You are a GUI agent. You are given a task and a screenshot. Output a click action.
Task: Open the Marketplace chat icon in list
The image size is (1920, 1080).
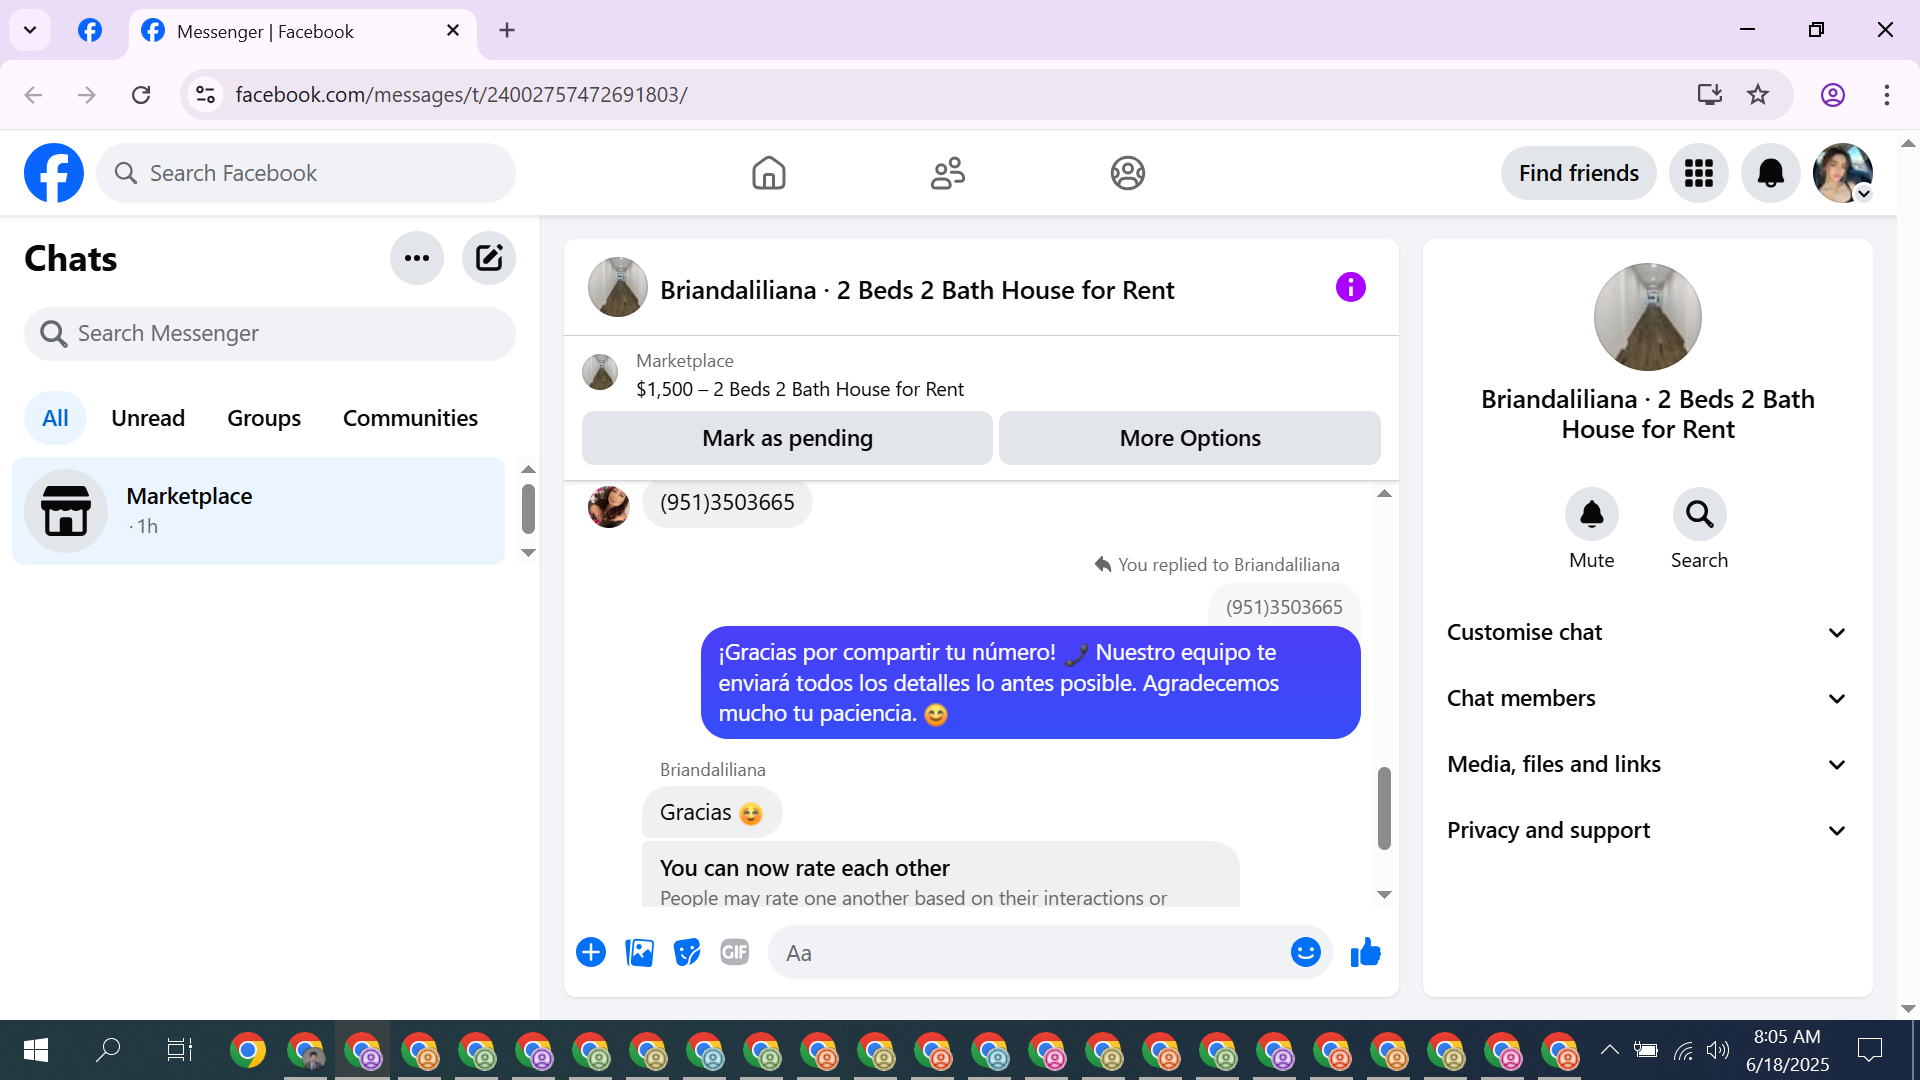(x=66, y=511)
